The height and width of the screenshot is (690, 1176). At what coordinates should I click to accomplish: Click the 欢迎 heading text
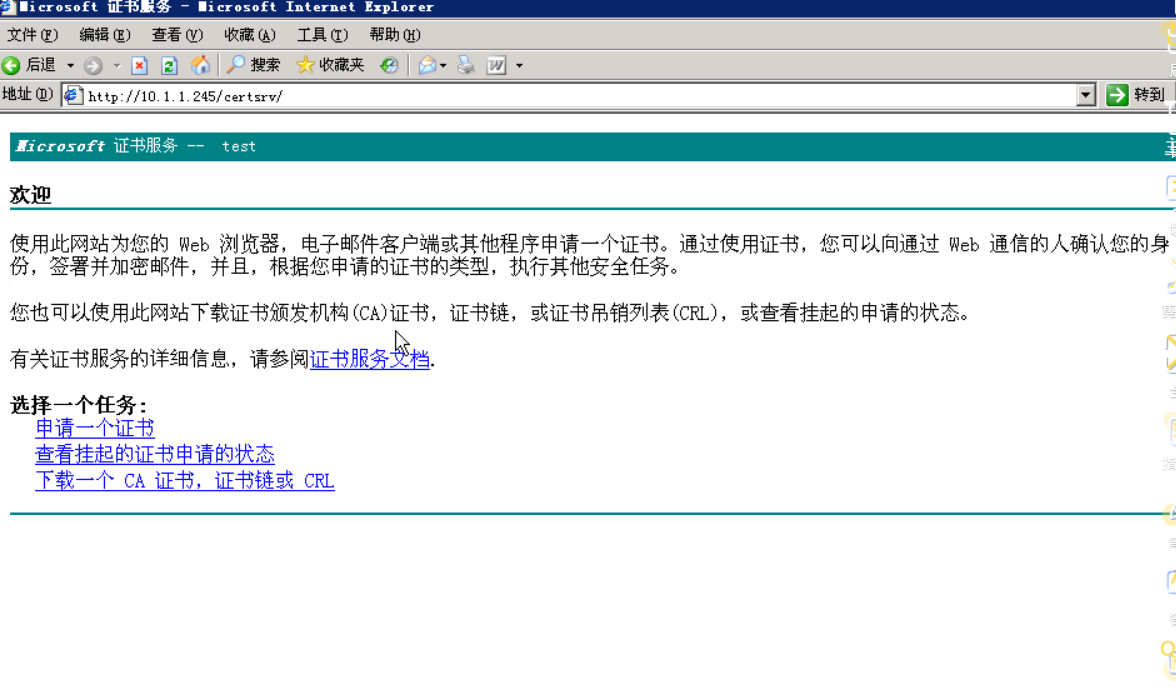pos(30,195)
